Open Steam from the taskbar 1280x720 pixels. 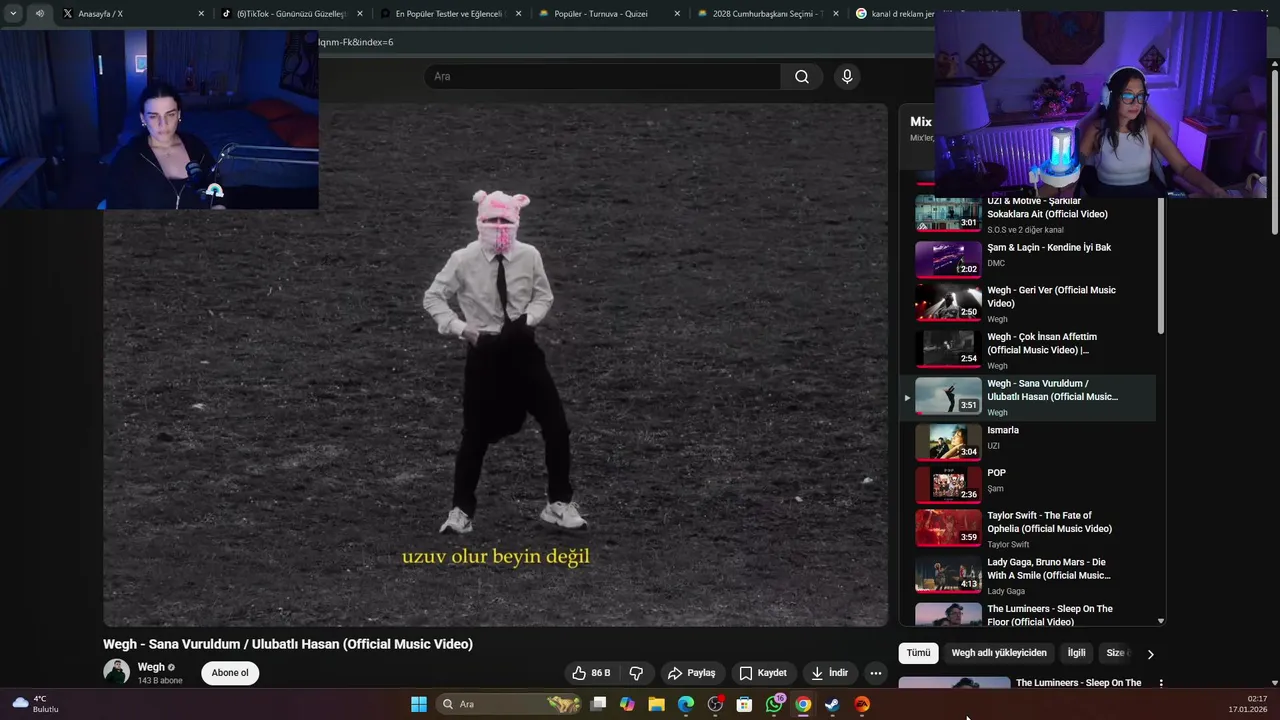pos(832,704)
